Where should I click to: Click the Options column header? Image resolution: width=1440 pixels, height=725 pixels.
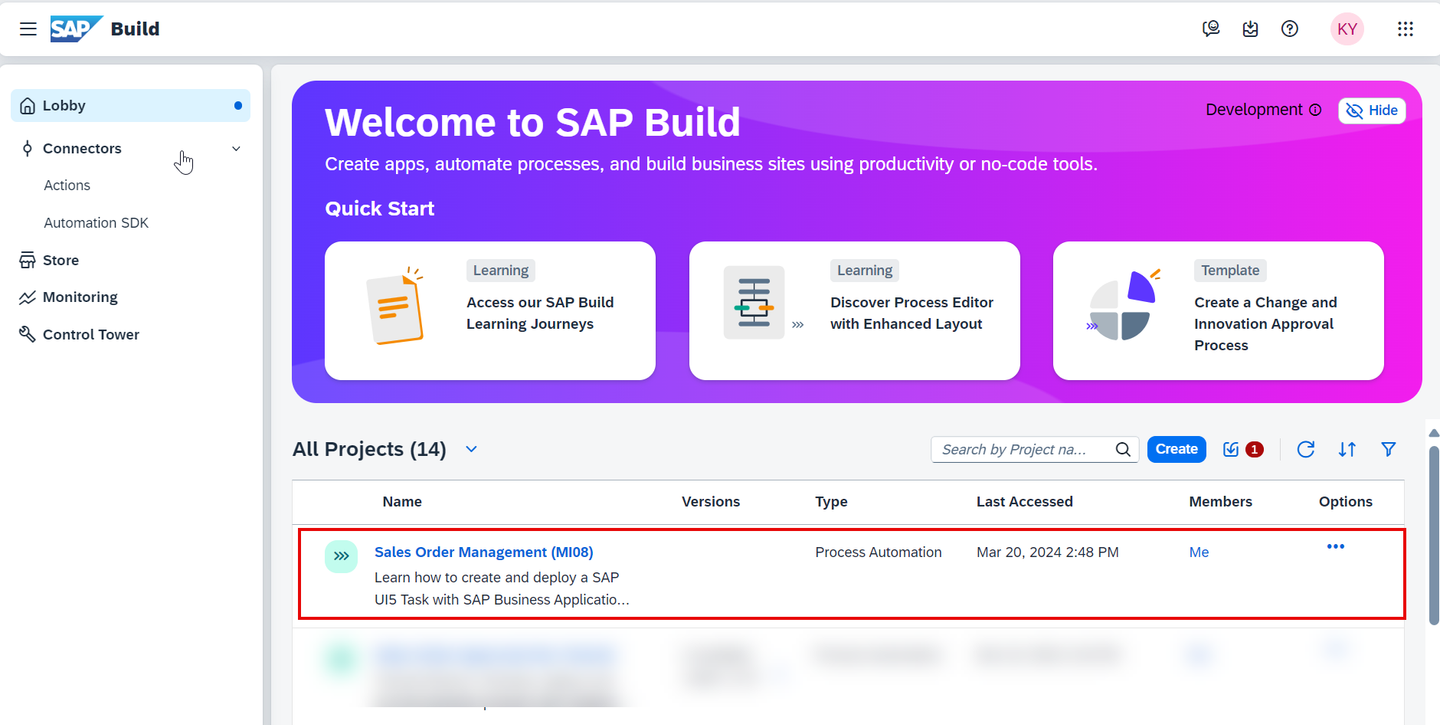click(x=1345, y=502)
